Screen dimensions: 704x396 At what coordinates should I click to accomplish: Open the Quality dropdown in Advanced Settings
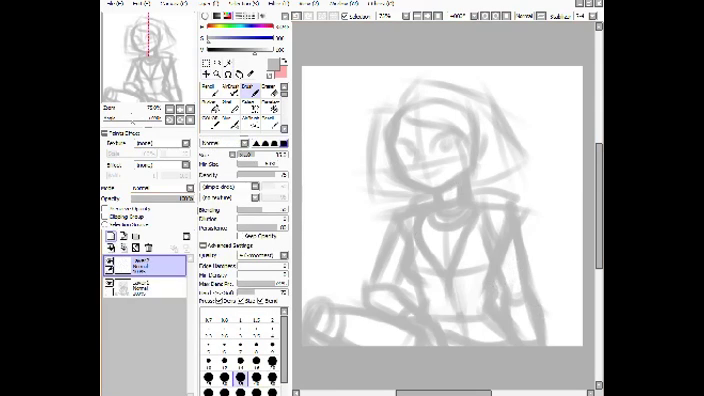[x=284, y=255]
